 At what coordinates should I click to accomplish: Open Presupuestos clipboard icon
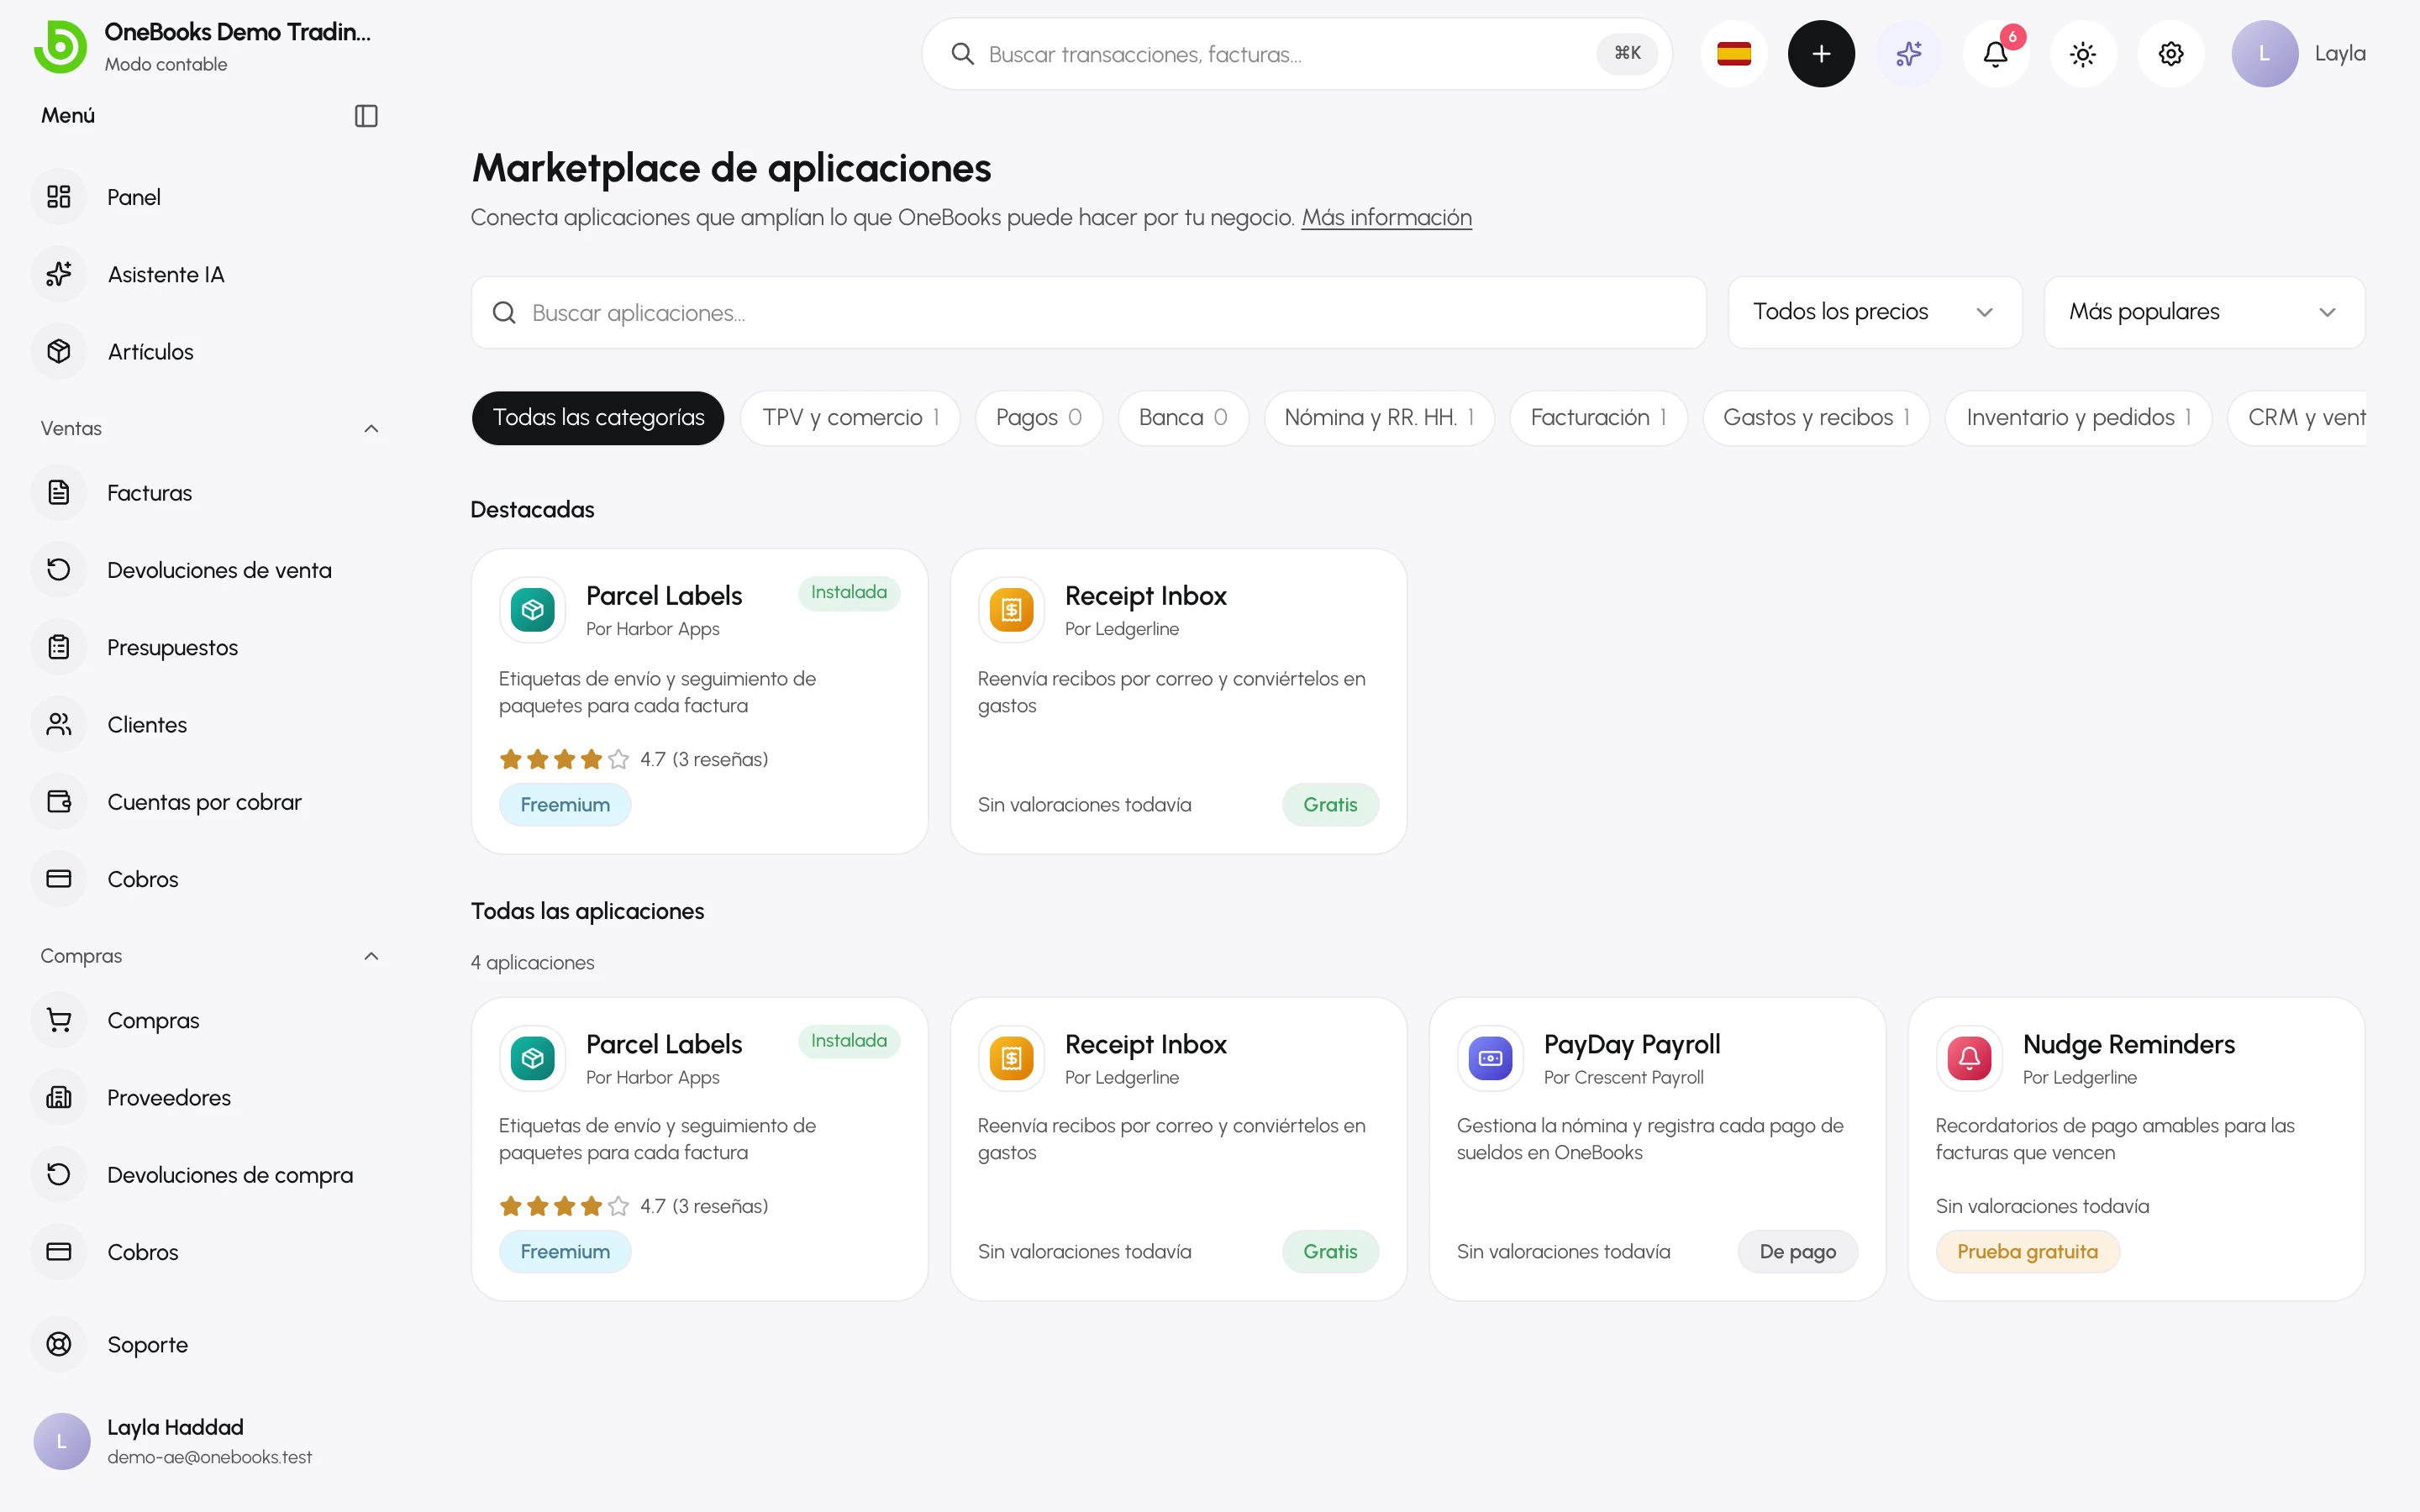(x=59, y=647)
